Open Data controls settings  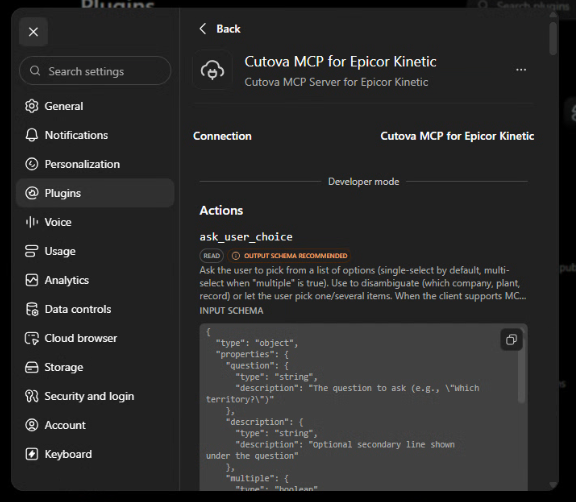click(95, 309)
